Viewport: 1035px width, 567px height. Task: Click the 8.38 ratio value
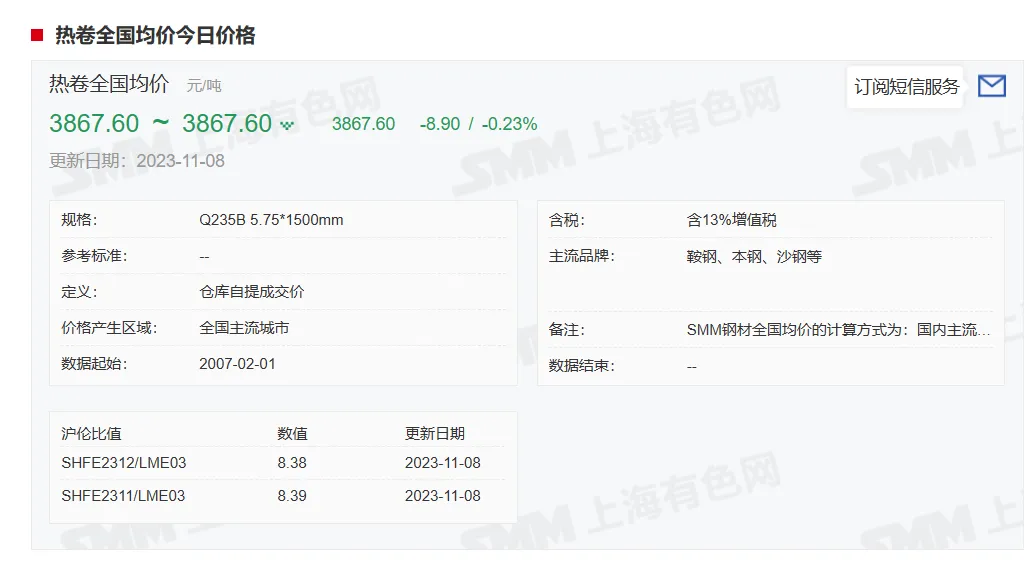tap(292, 463)
